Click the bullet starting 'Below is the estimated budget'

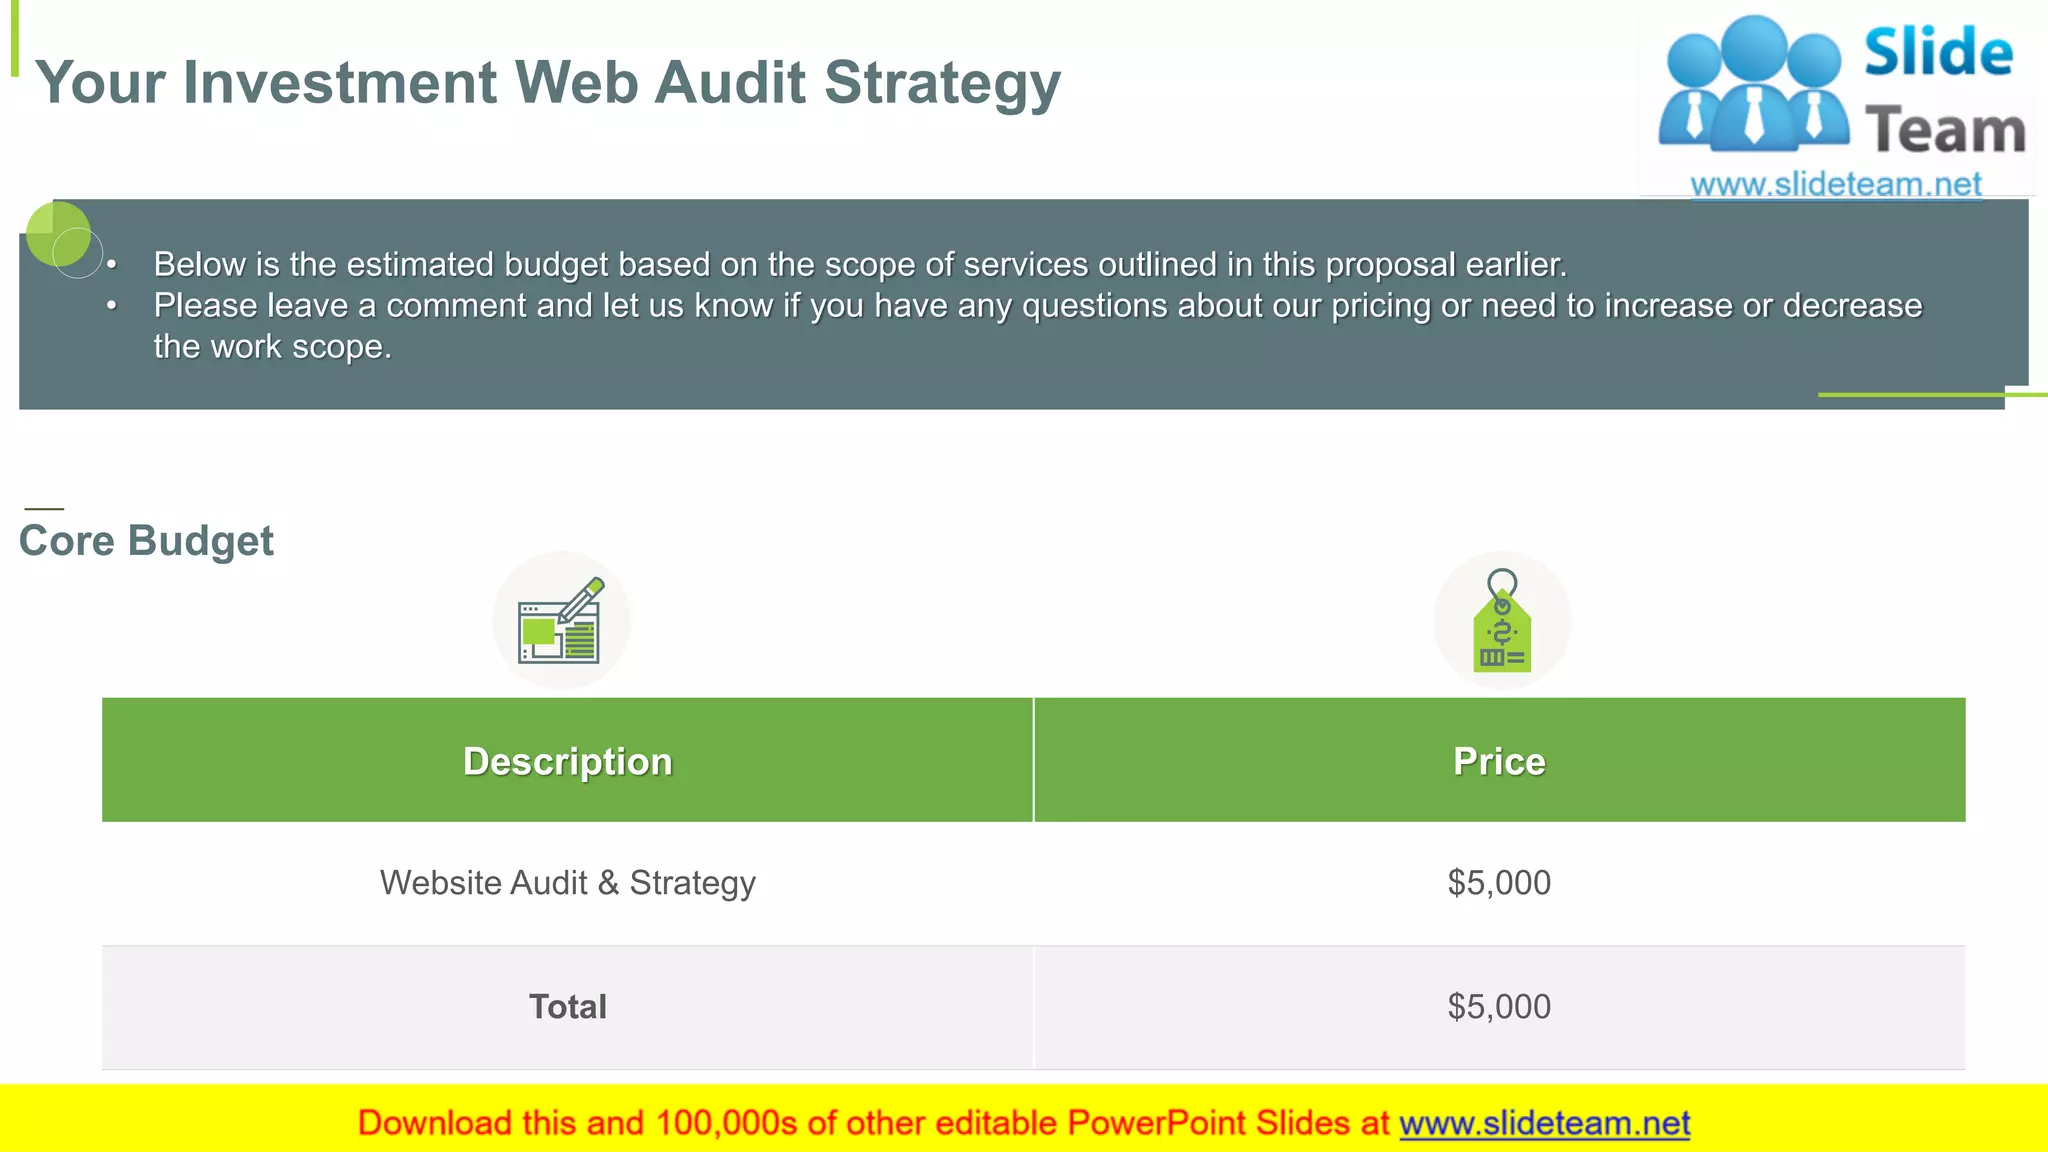[860, 264]
